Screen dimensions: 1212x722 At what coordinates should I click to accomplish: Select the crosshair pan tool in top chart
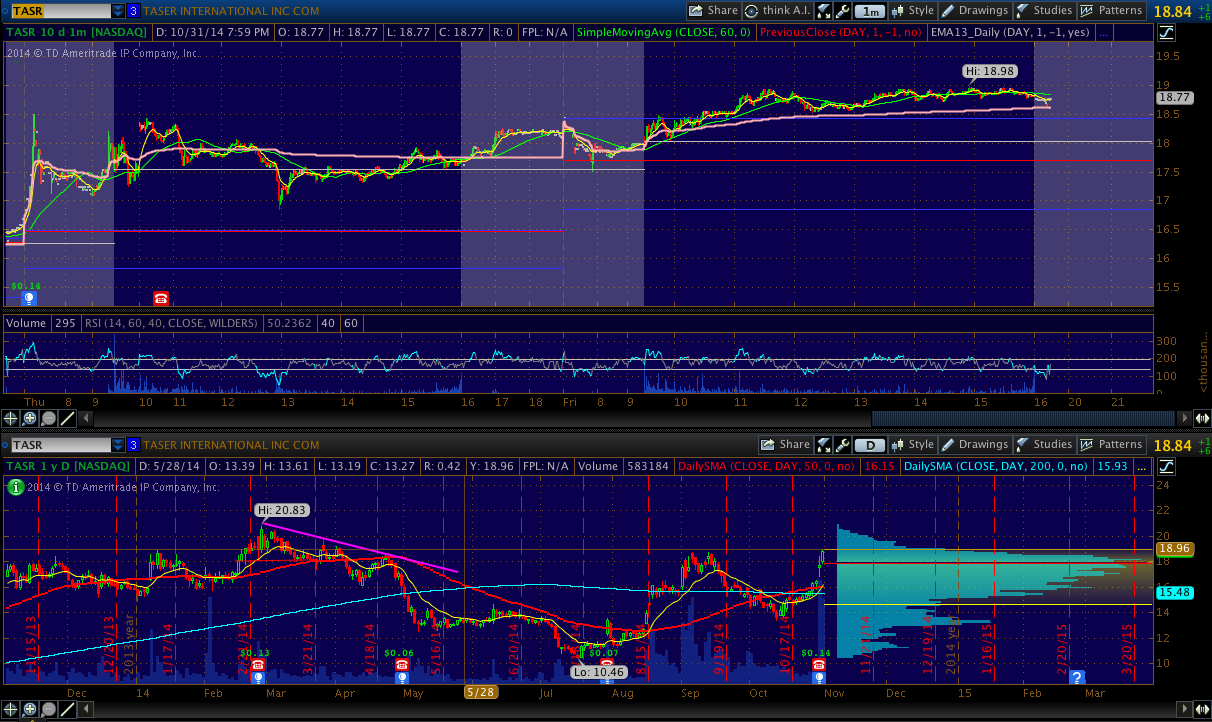click(x=11, y=419)
